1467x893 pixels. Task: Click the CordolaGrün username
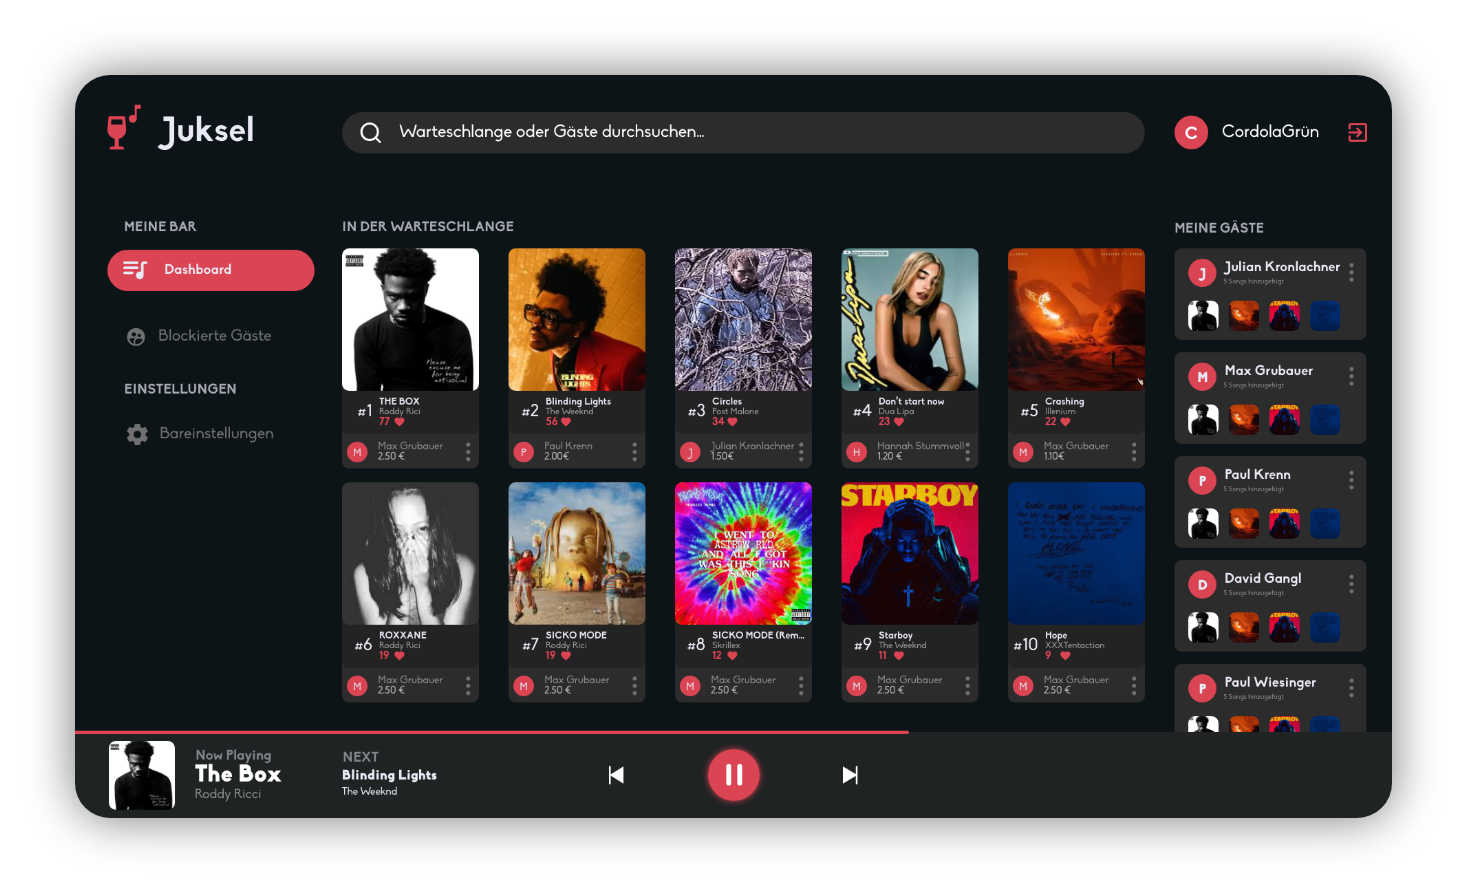coord(1270,132)
